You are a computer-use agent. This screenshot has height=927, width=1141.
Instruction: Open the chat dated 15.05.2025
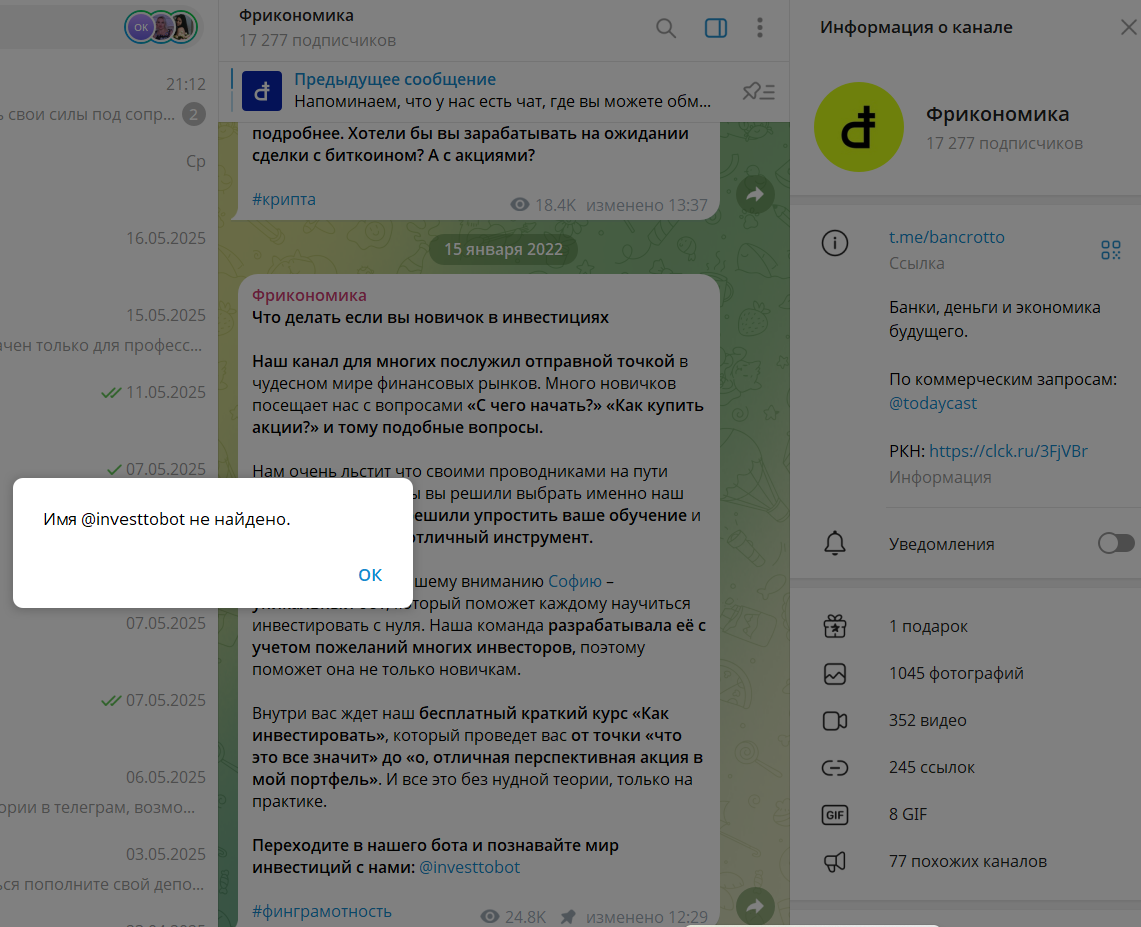pyautogui.click(x=109, y=330)
